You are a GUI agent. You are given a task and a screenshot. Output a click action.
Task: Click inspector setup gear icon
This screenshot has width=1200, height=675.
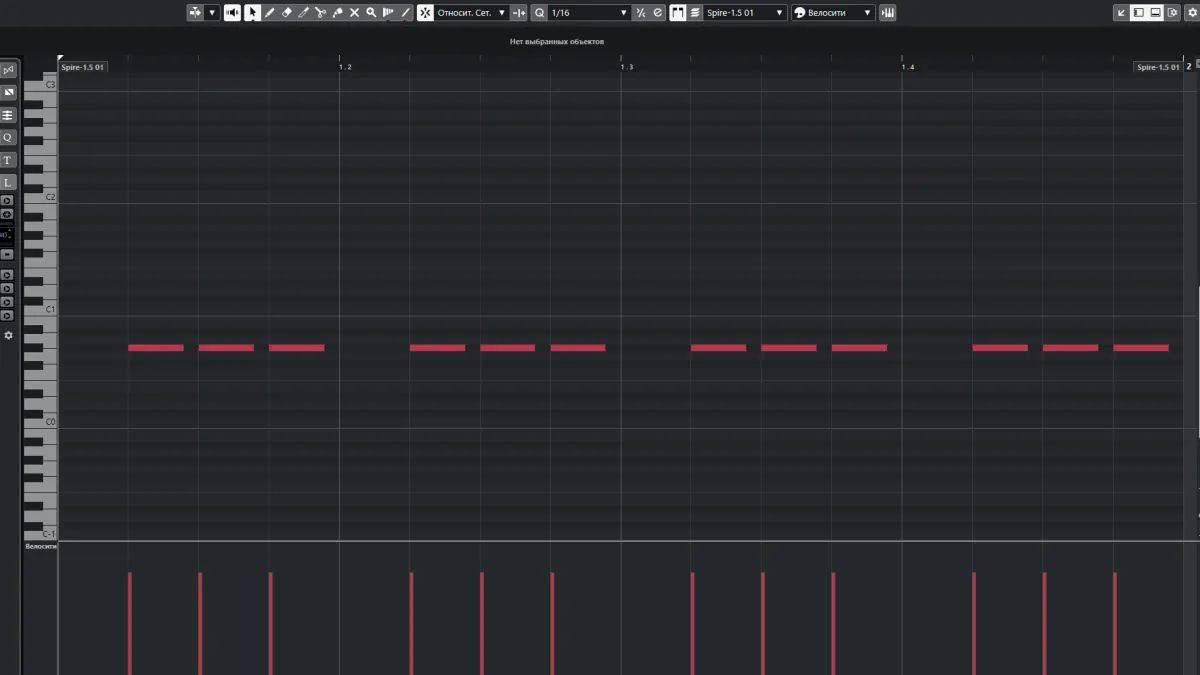tap(8, 335)
